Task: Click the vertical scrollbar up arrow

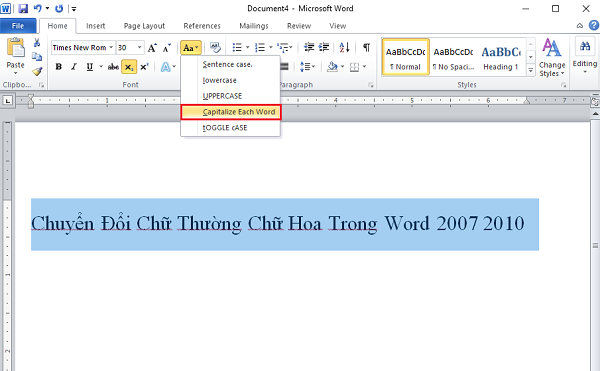Action: tap(595, 114)
